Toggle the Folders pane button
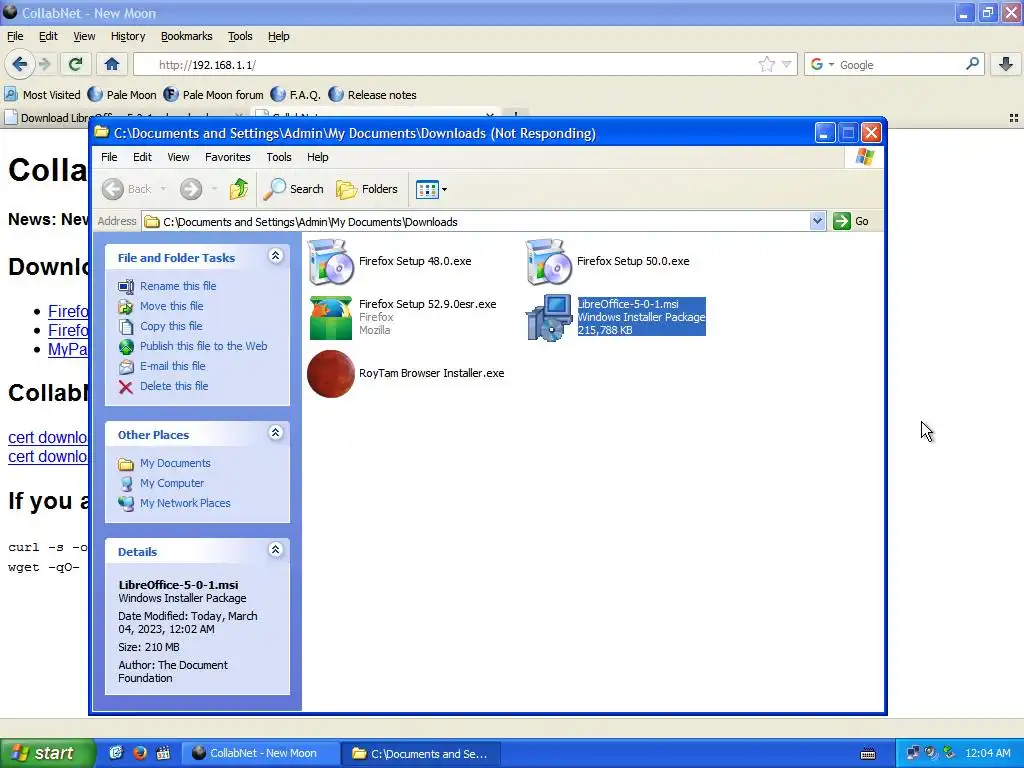The height and width of the screenshot is (768, 1024). click(367, 189)
